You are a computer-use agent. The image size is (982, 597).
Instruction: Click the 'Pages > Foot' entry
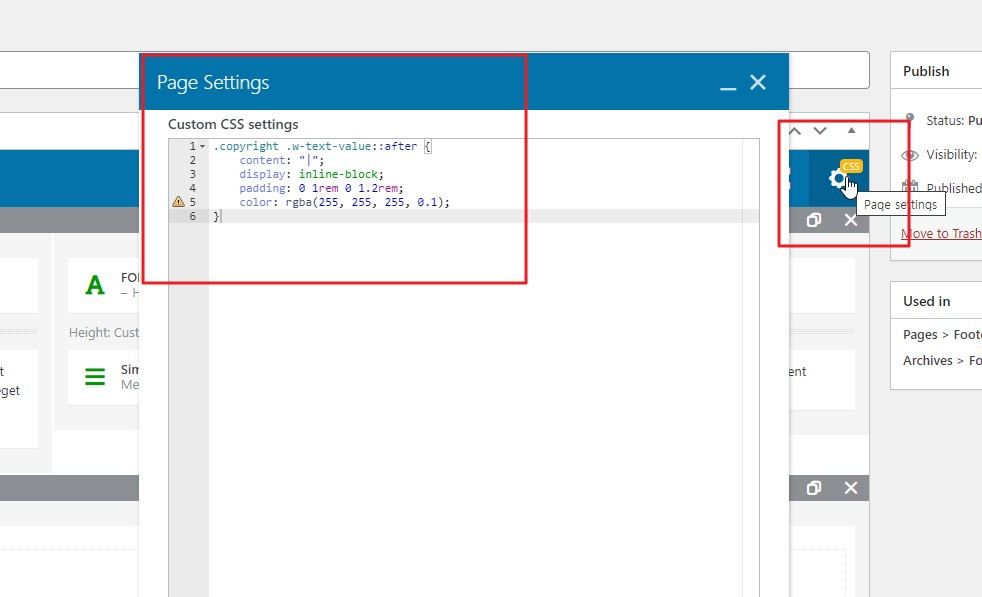tap(942, 335)
